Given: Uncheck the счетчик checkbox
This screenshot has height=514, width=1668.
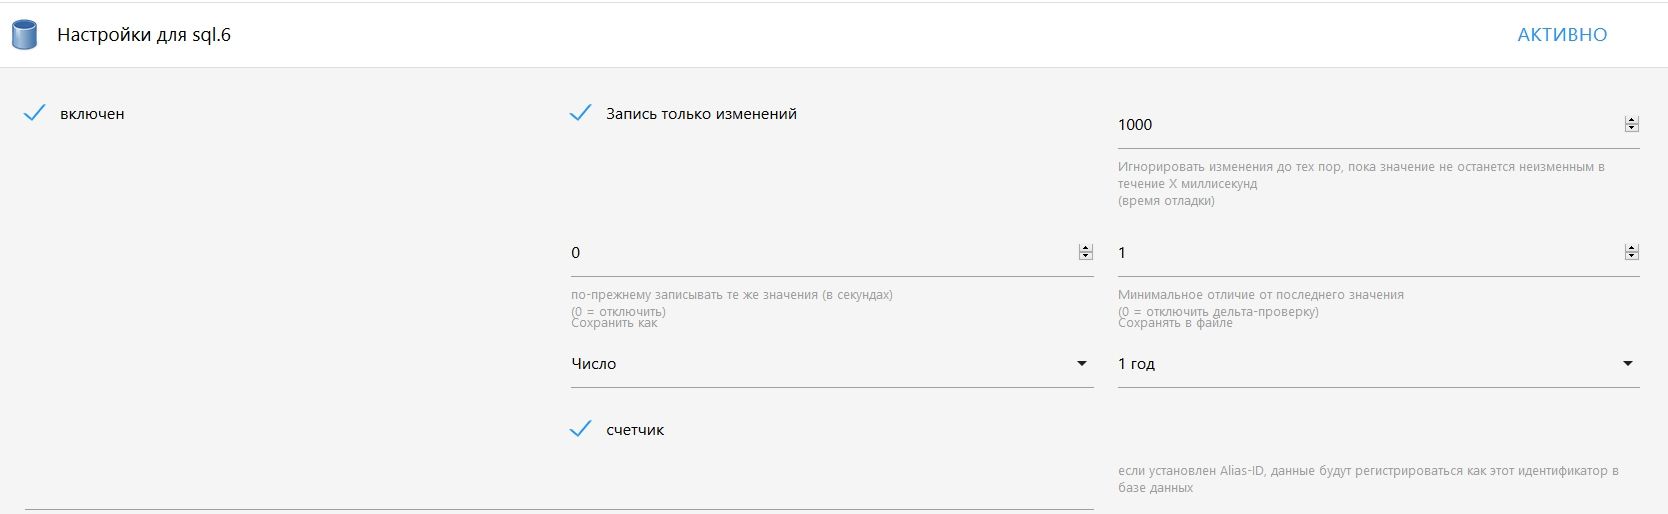Looking at the screenshot, I should tap(580, 430).
